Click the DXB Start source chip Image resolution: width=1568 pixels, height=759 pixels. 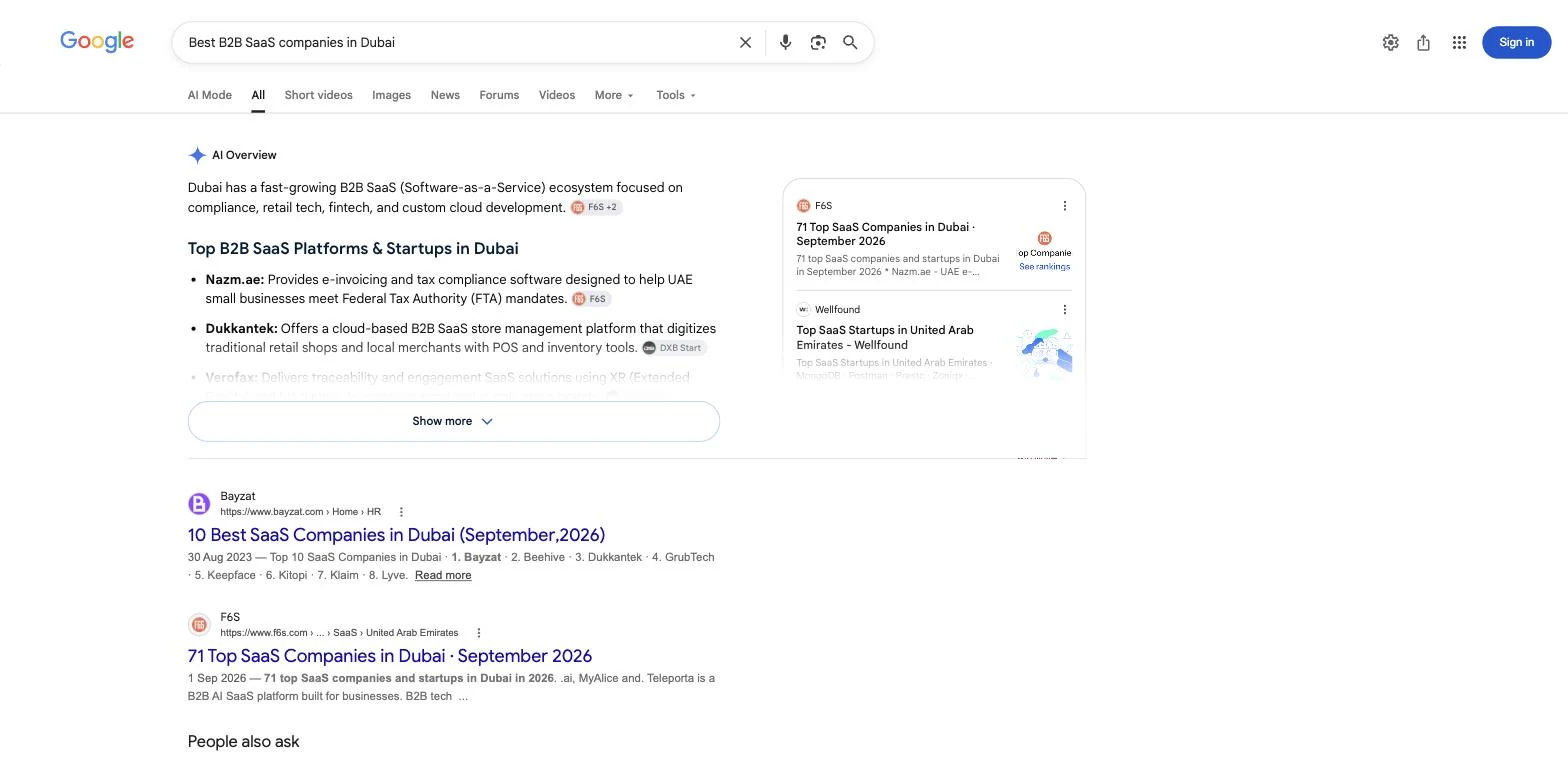pyautogui.click(x=674, y=348)
